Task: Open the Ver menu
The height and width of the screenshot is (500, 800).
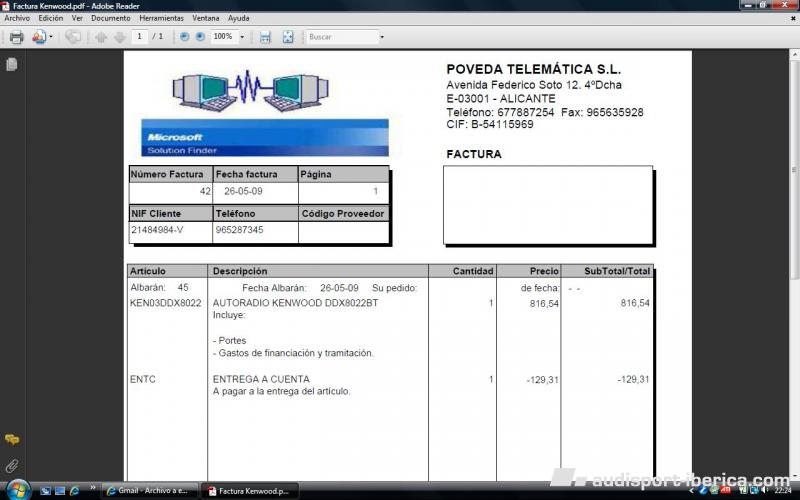Action: tap(77, 18)
